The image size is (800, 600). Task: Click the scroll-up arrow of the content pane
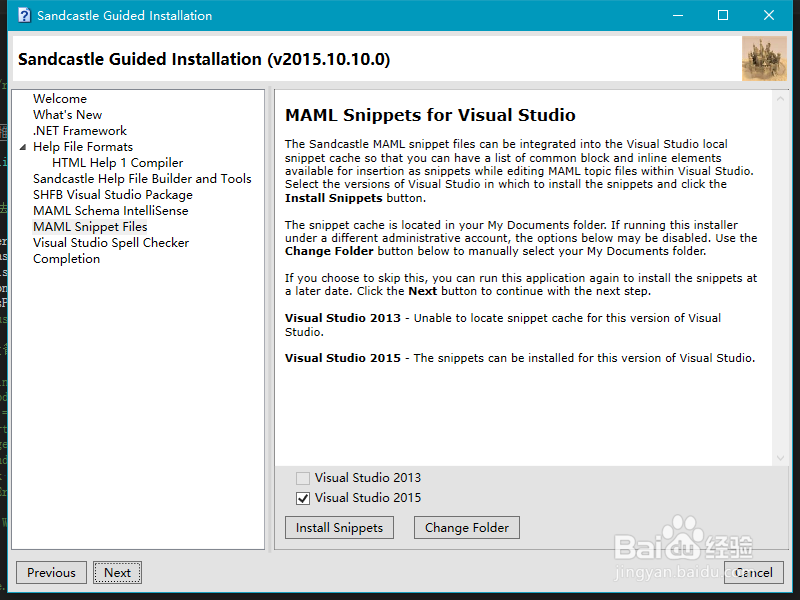tap(780, 99)
